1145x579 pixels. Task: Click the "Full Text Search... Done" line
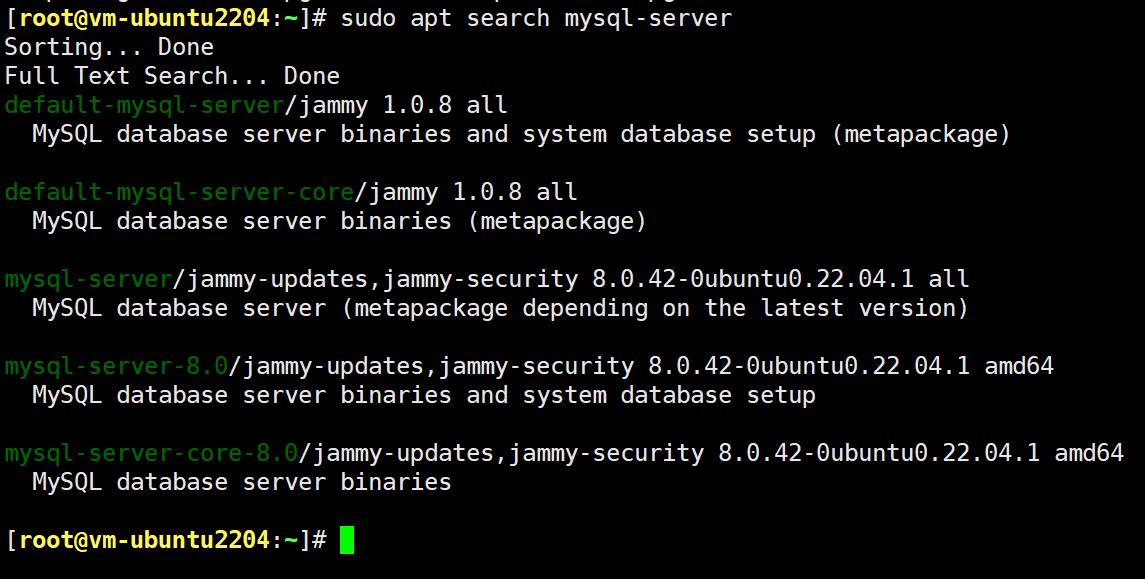point(172,76)
